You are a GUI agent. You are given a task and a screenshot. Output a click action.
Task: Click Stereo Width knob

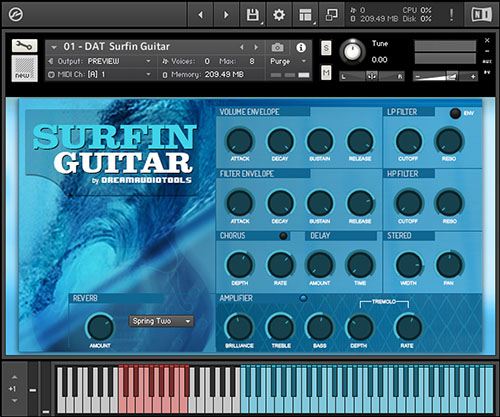[x=409, y=265]
